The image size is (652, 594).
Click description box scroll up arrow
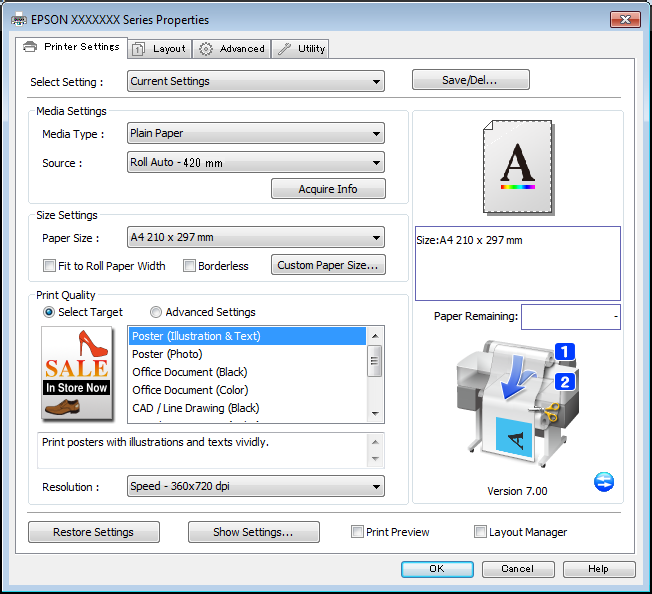[375, 442]
